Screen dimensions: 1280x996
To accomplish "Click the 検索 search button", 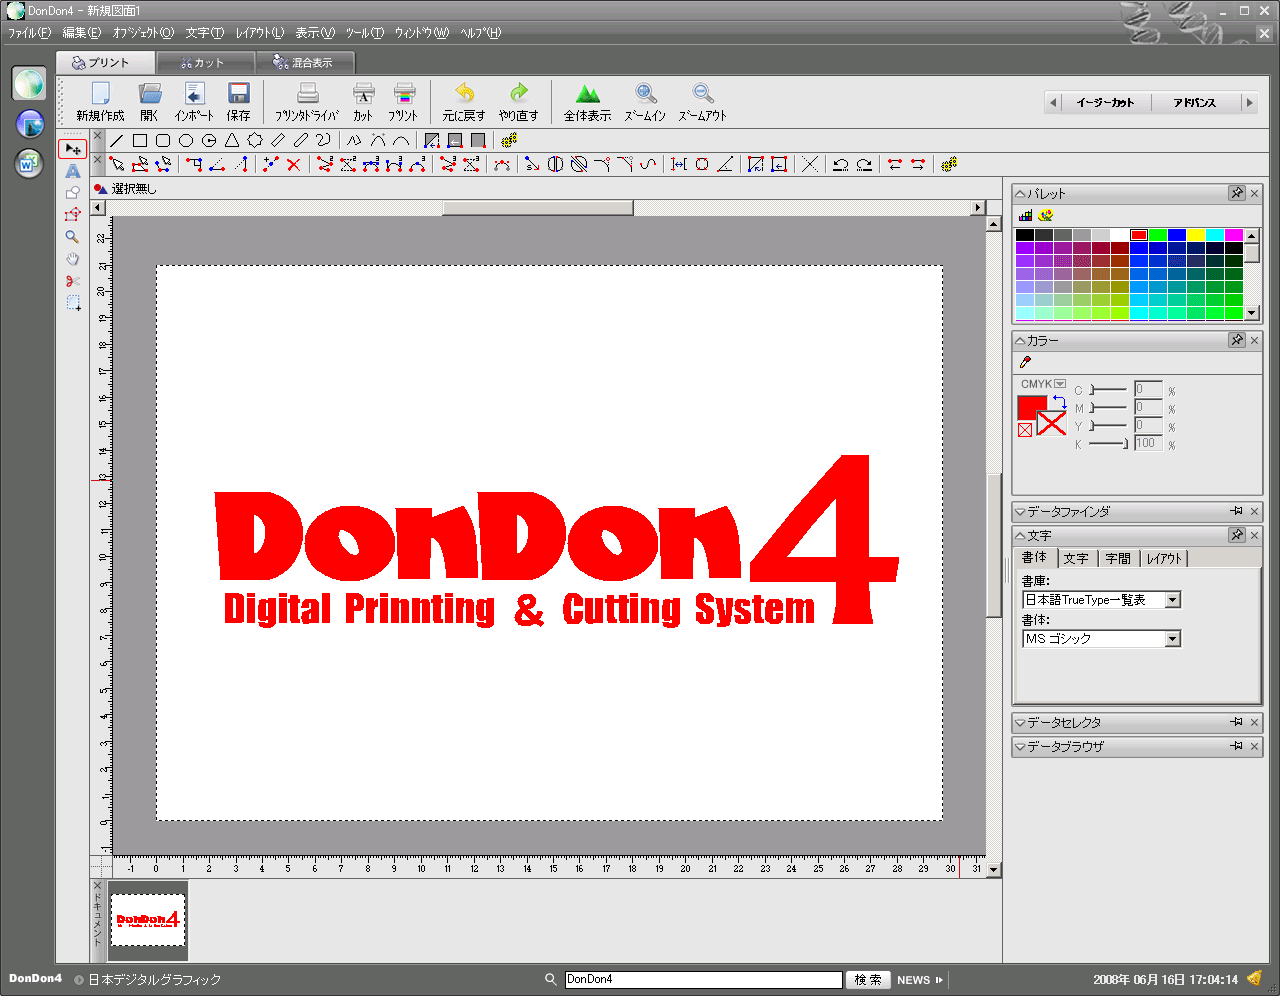I will (868, 980).
